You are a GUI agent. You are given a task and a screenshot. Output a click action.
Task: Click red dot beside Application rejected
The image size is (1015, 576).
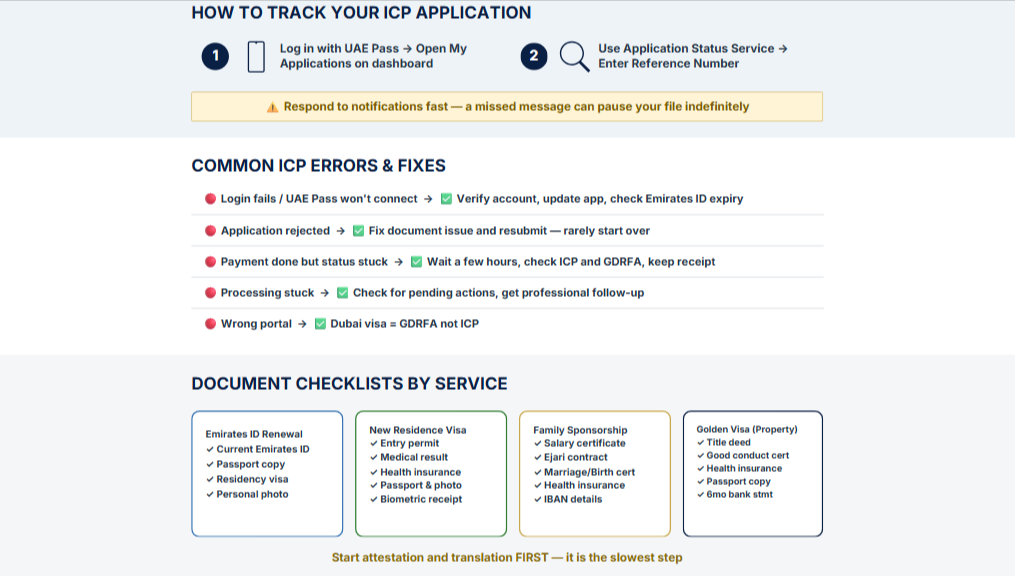click(x=210, y=230)
